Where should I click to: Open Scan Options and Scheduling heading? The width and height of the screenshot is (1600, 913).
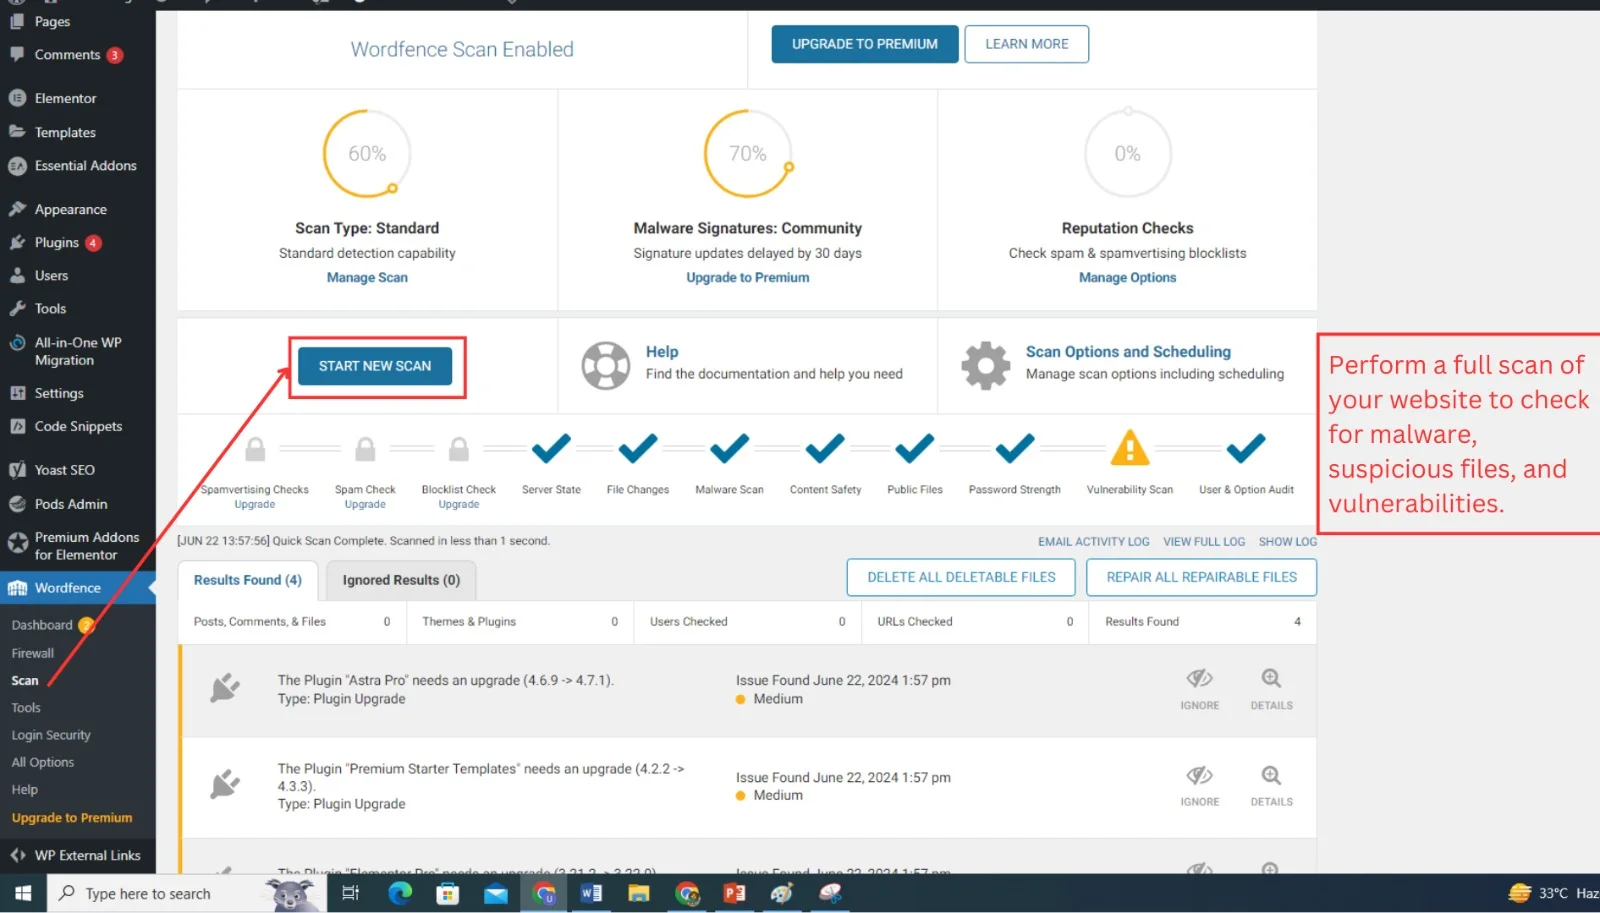pyautogui.click(x=1128, y=352)
